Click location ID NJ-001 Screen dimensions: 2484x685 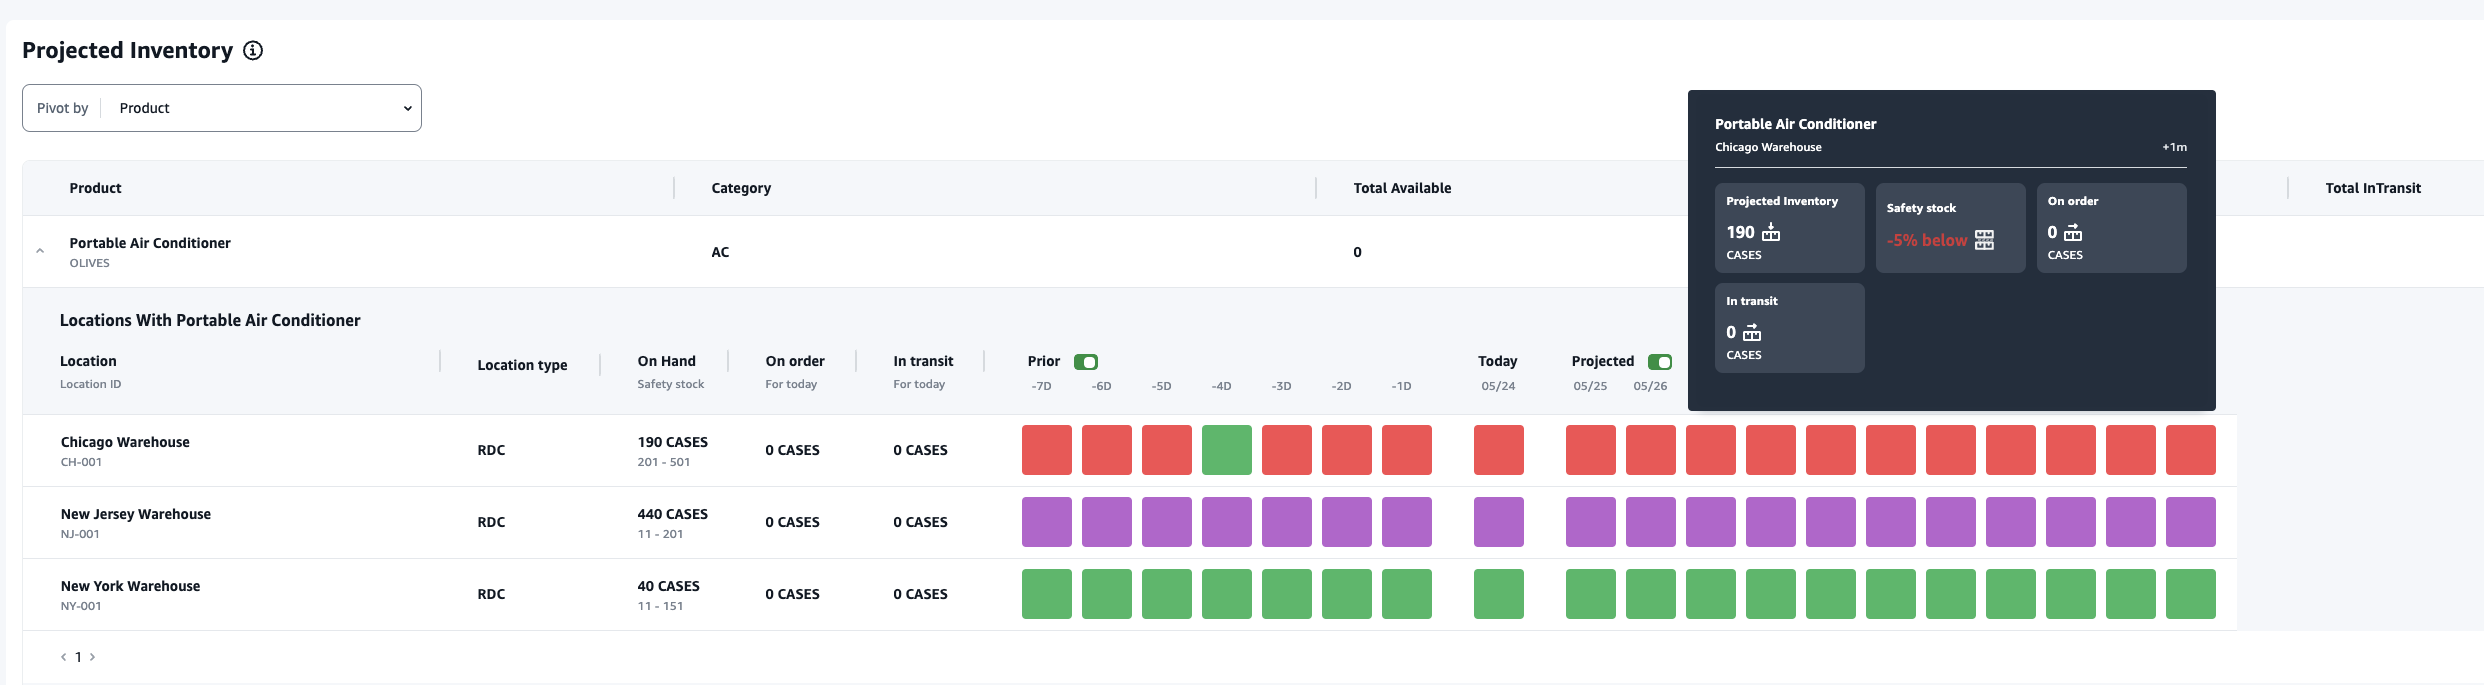coord(80,534)
